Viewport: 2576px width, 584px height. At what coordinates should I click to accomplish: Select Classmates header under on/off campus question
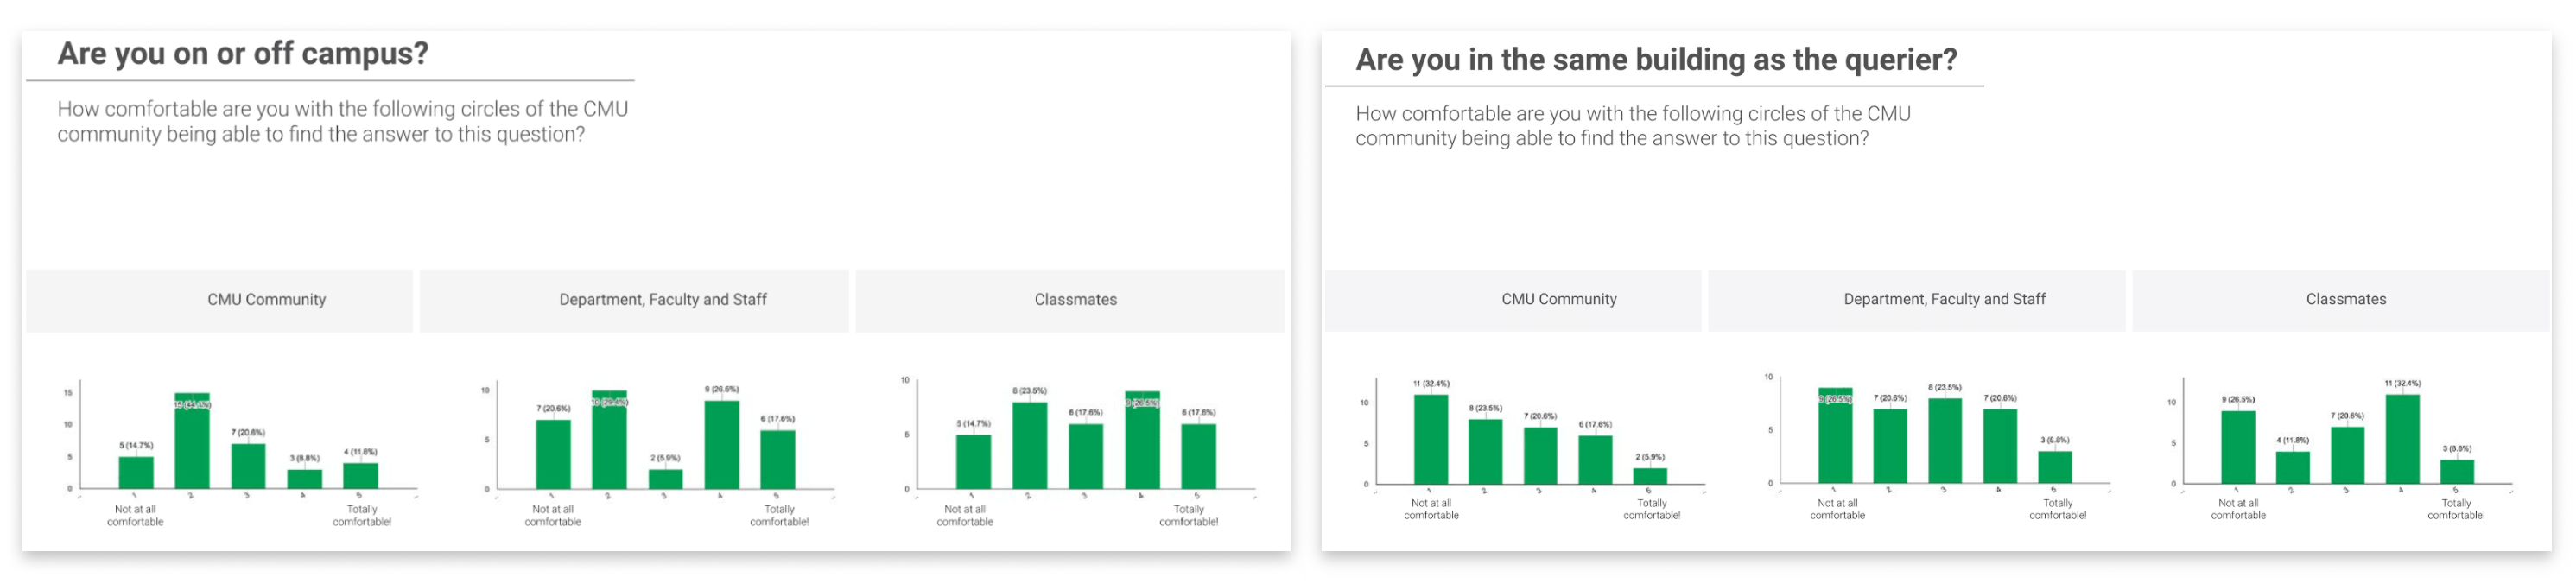click(1075, 300)
